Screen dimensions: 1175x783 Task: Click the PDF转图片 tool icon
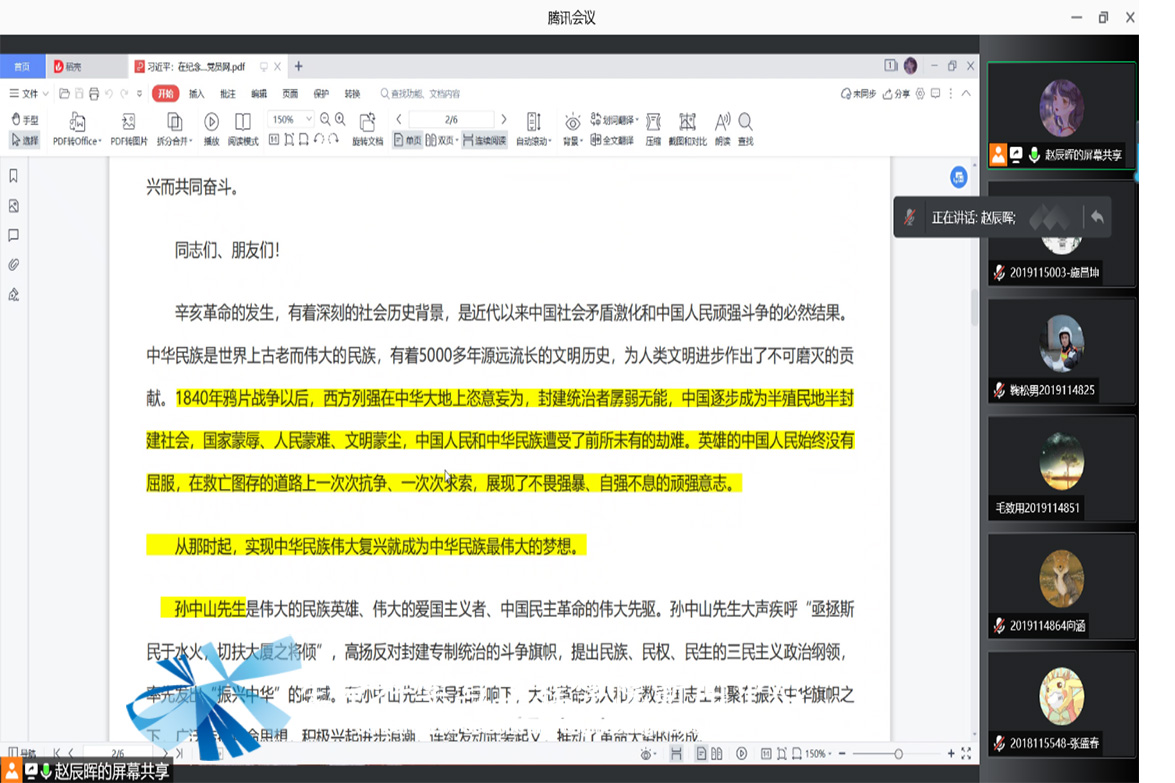coord(129,122)
